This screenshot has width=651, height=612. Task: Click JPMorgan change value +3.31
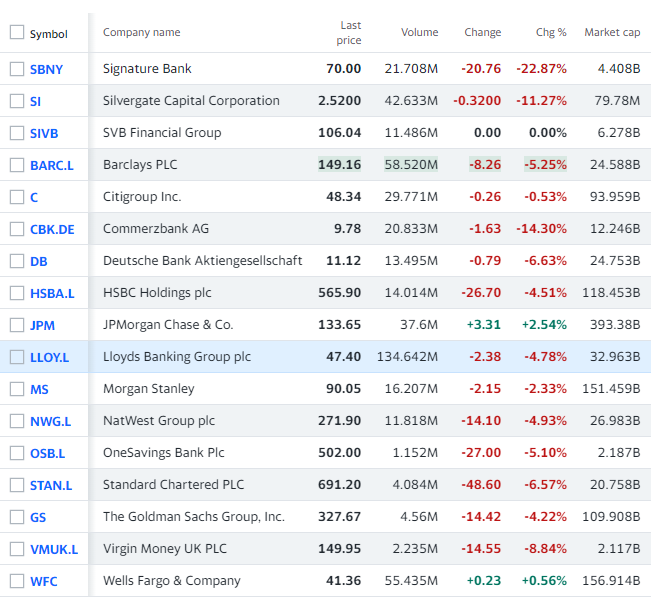[484, 325]
